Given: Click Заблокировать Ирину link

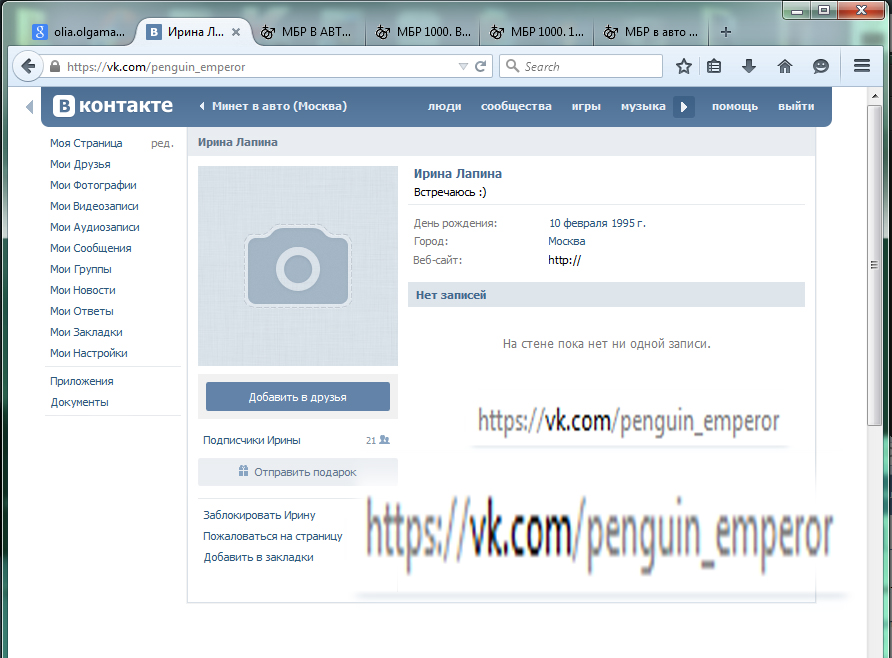Looking at the screenshot, I should pos(259,515).
